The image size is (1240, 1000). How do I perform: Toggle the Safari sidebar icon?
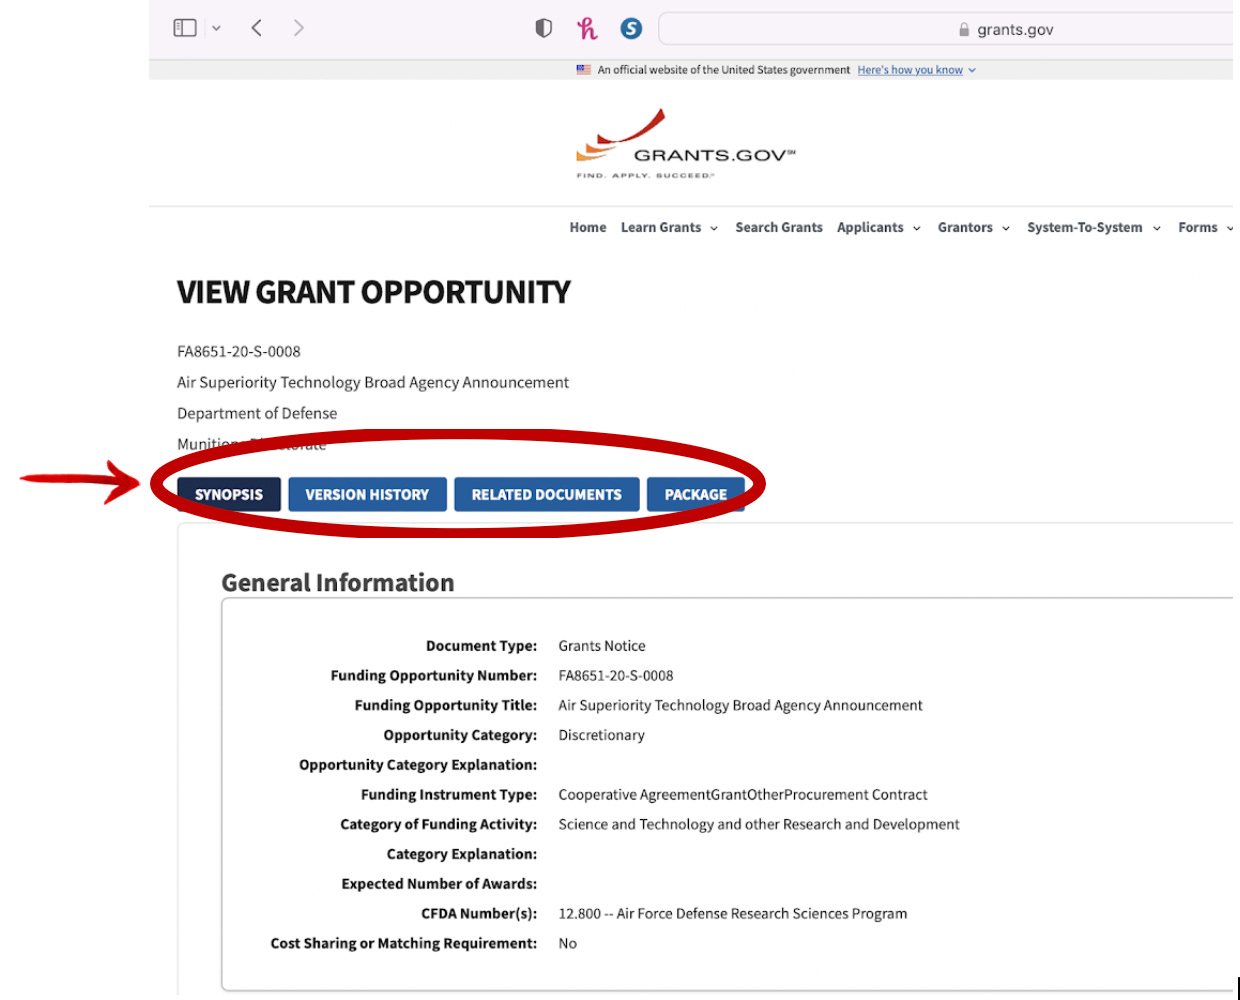tap(185, 28)
